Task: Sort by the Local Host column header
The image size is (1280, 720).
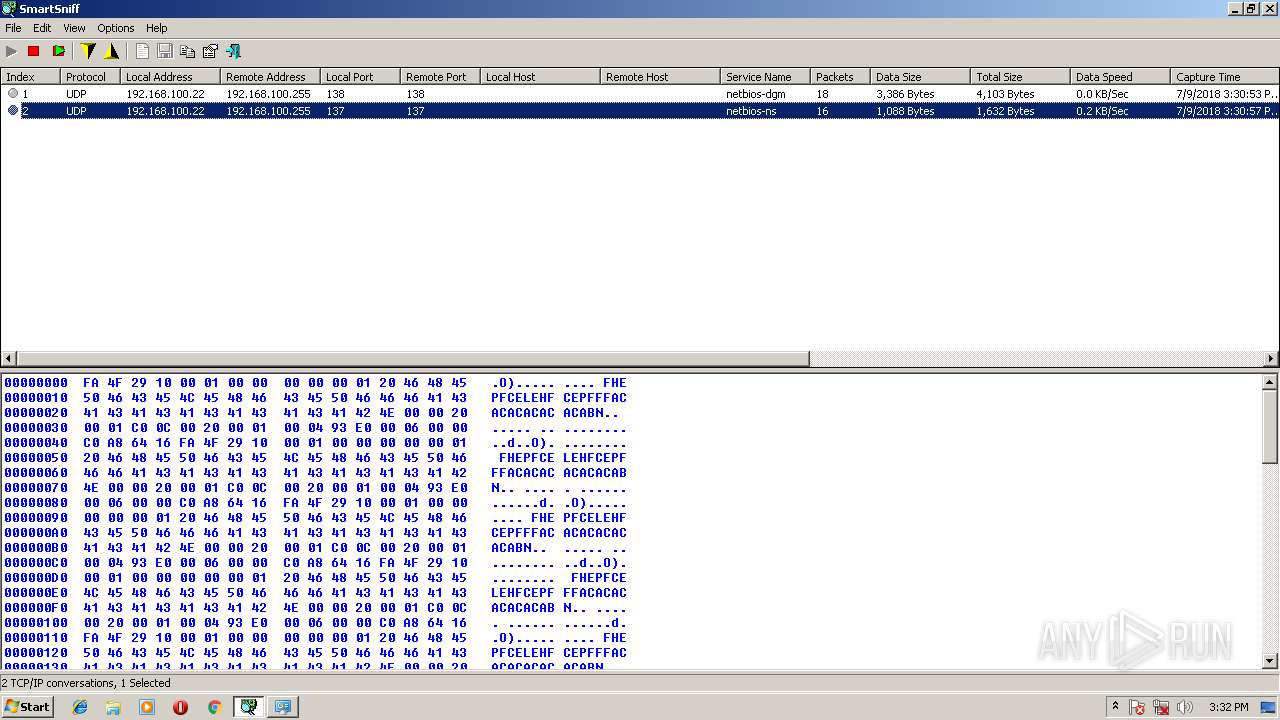Action: pyautogui.click(x=540, y=77)
